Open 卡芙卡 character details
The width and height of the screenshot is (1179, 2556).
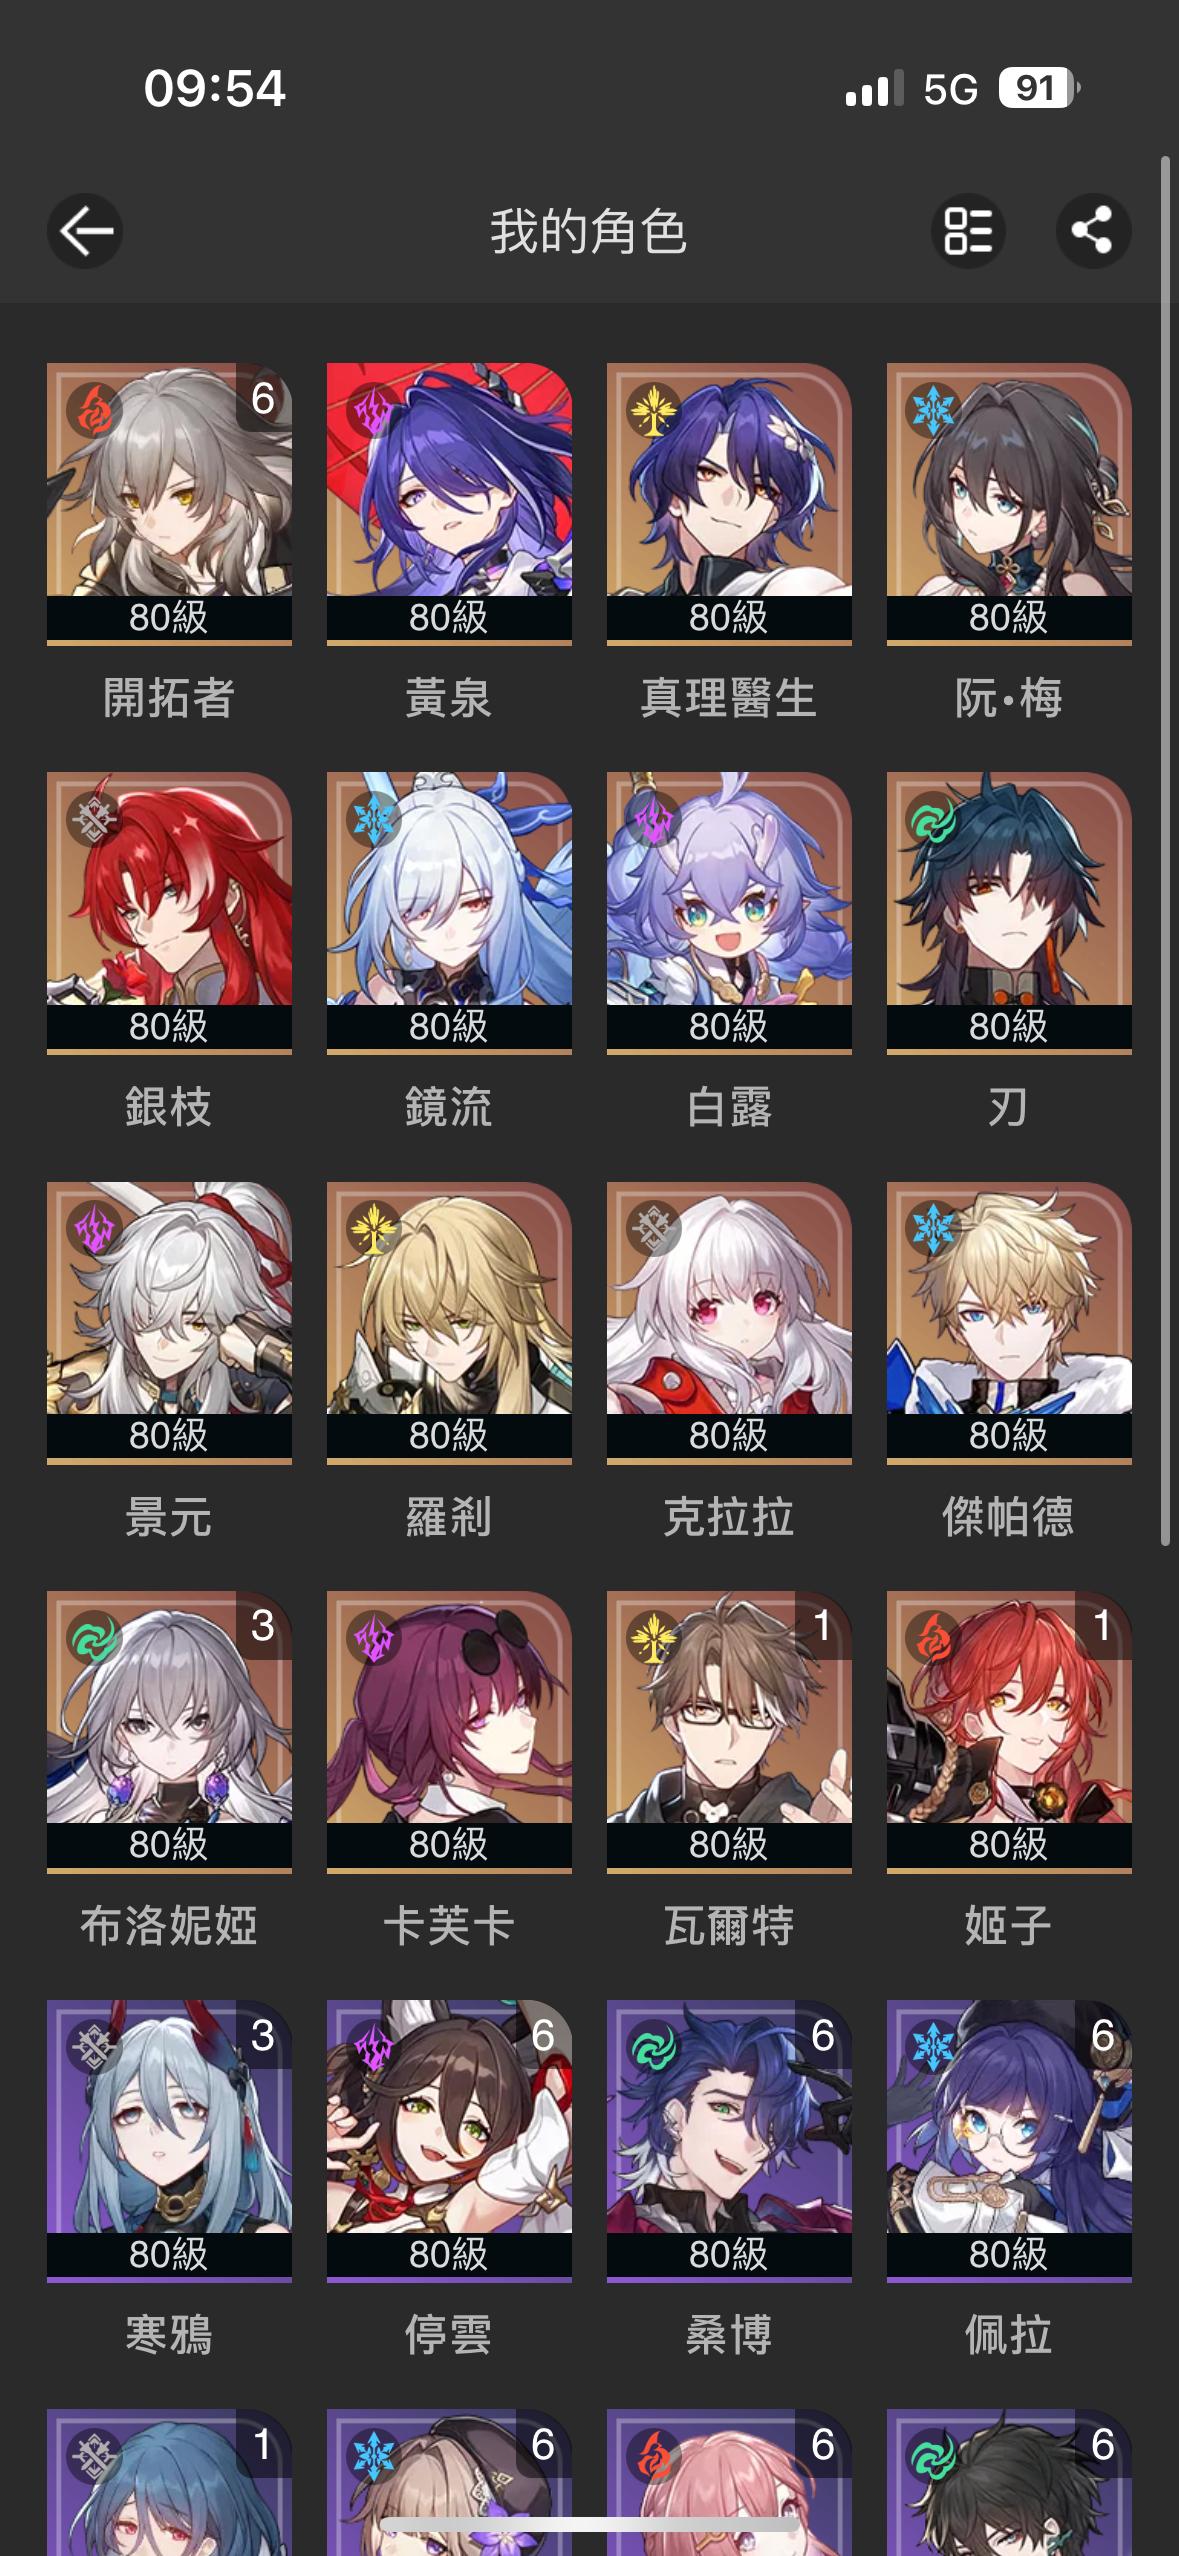449,1730
